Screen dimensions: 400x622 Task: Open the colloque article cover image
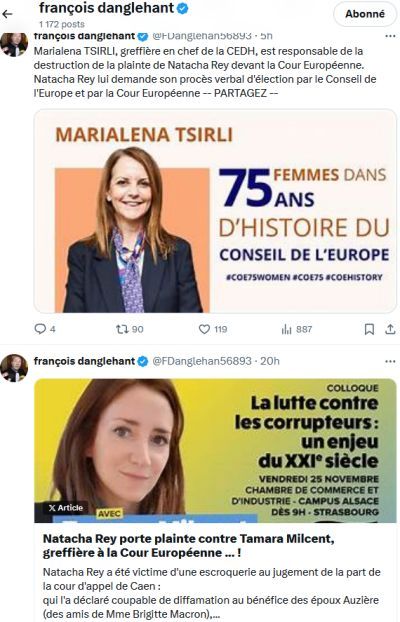pos(215,451)
